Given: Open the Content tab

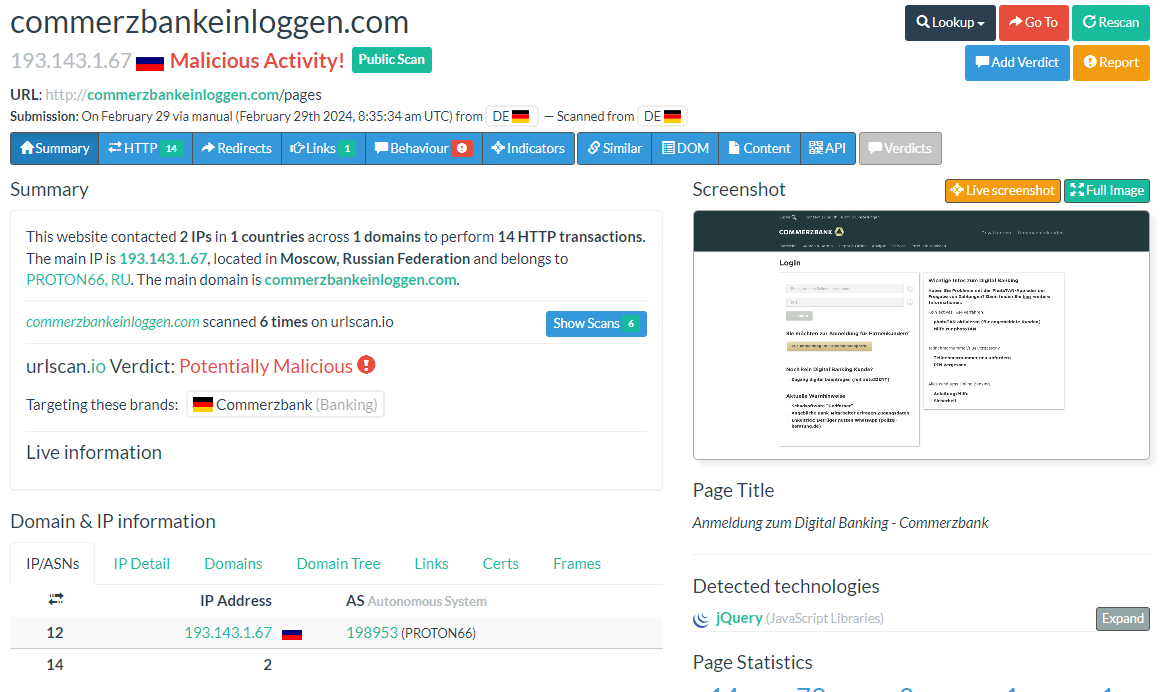Looking at the screenshot, I should (759, 148).
